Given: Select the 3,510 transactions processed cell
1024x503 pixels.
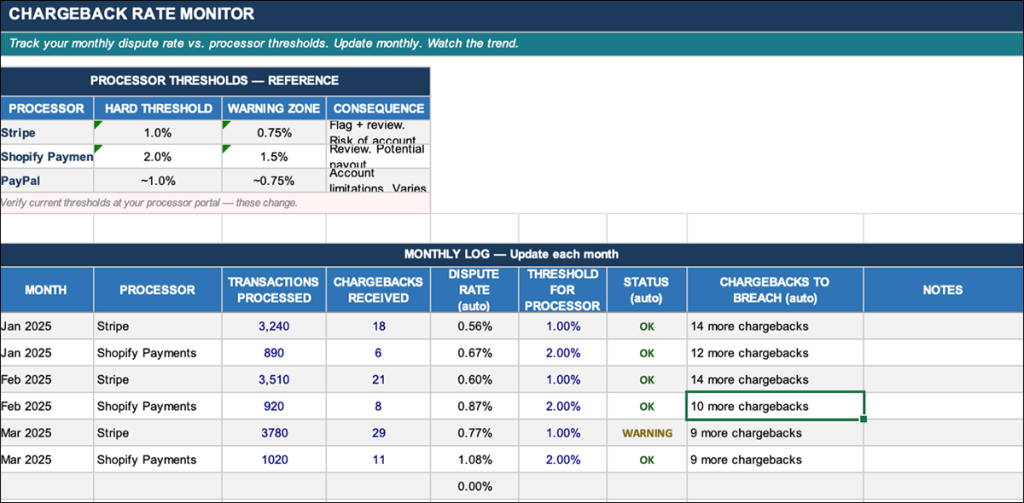Looking at the screenshot, I should pos(273,380).
